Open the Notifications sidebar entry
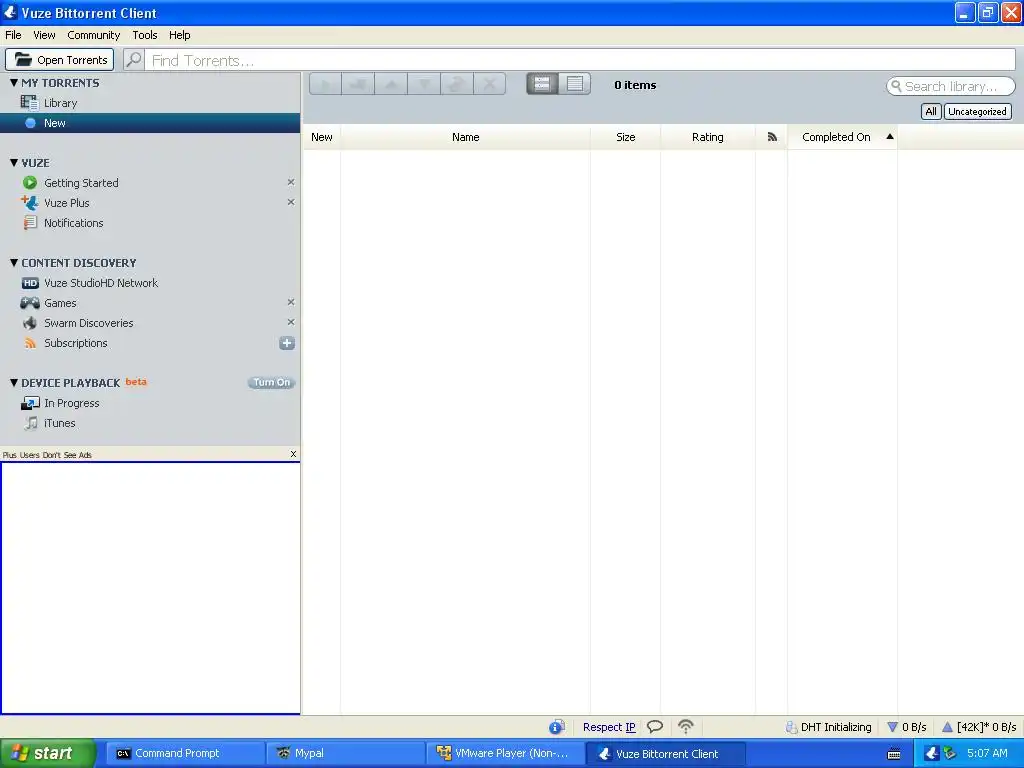This screenshot has width=1024, height=768. (x=73, y=223)
